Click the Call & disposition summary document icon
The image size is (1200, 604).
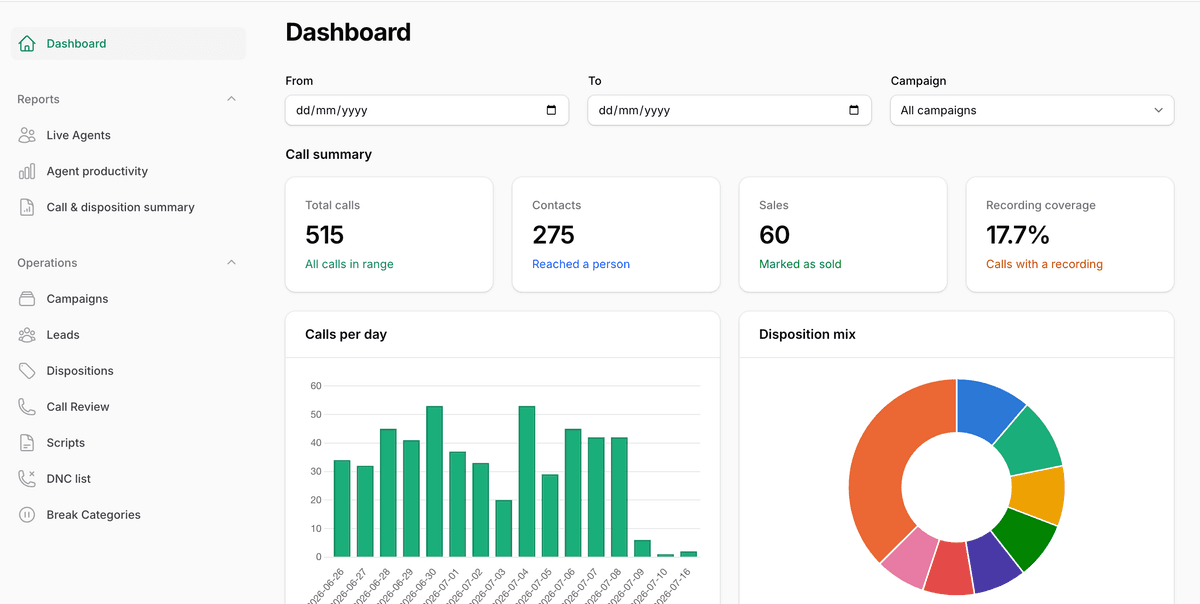27,207
